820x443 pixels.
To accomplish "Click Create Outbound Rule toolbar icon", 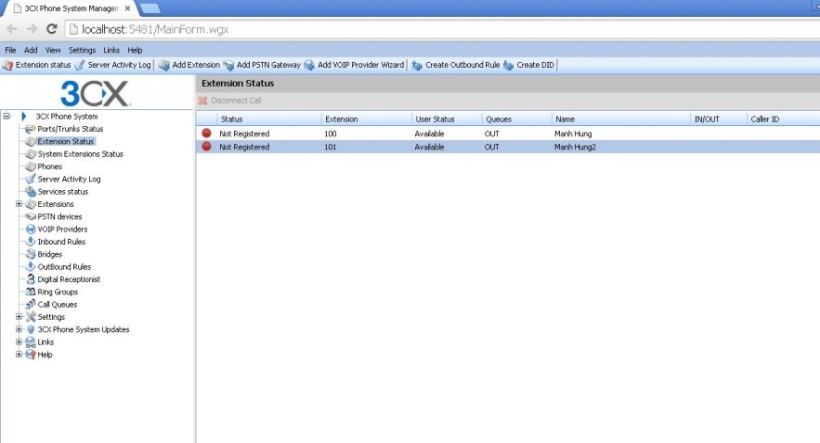I will click(417, 65).
